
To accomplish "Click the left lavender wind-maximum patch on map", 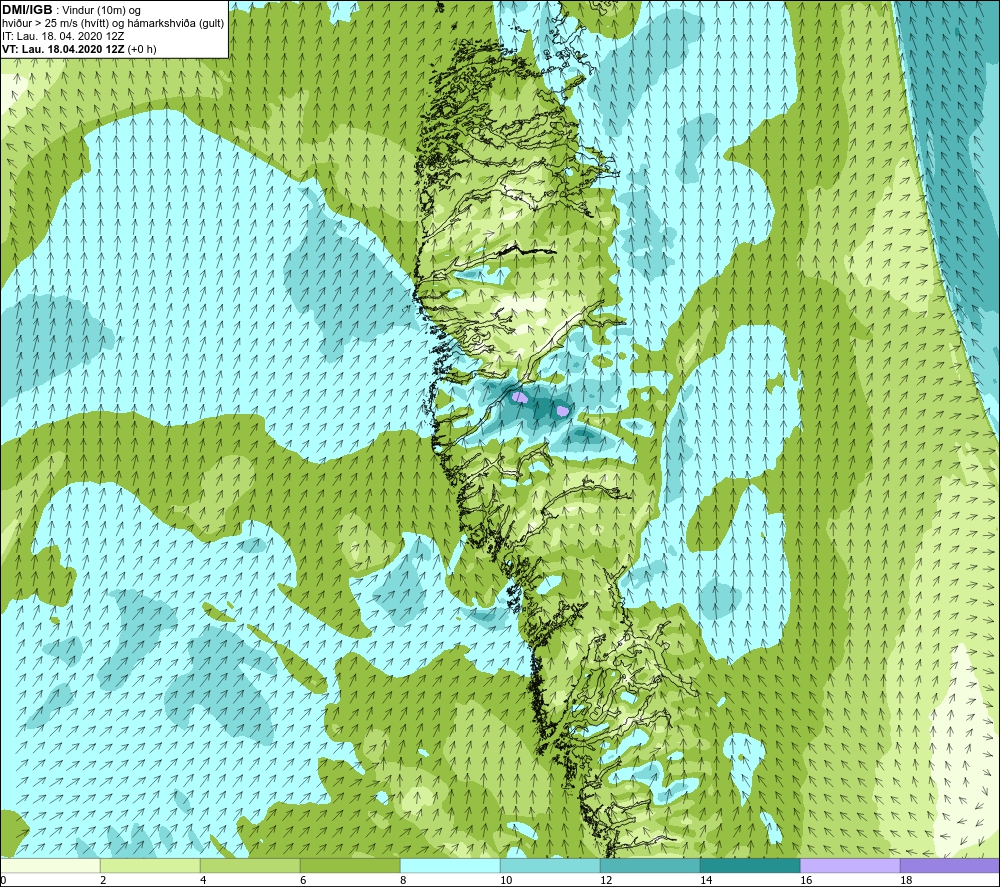I will pyautogui.click(x=520, y=398).
